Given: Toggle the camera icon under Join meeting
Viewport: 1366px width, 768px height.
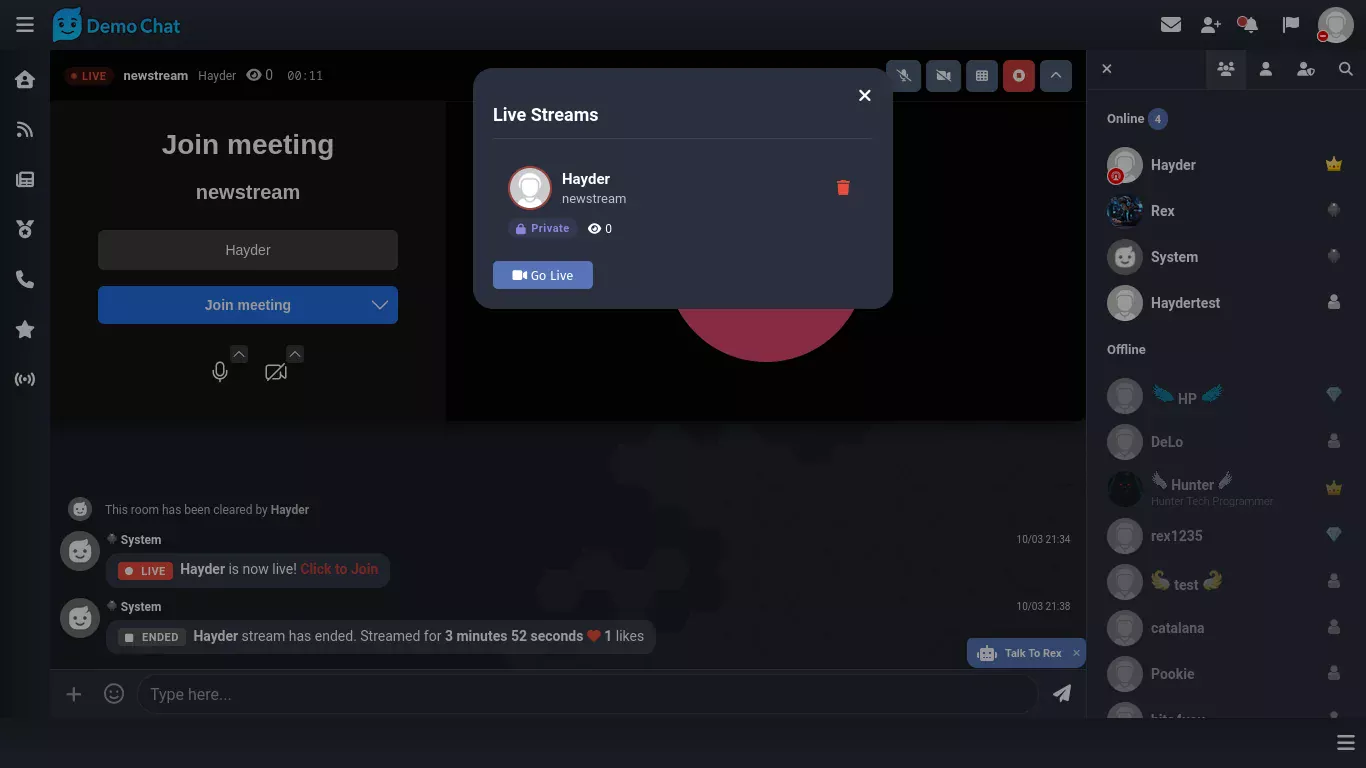Looking at the screenshot, I should point(275,373).
